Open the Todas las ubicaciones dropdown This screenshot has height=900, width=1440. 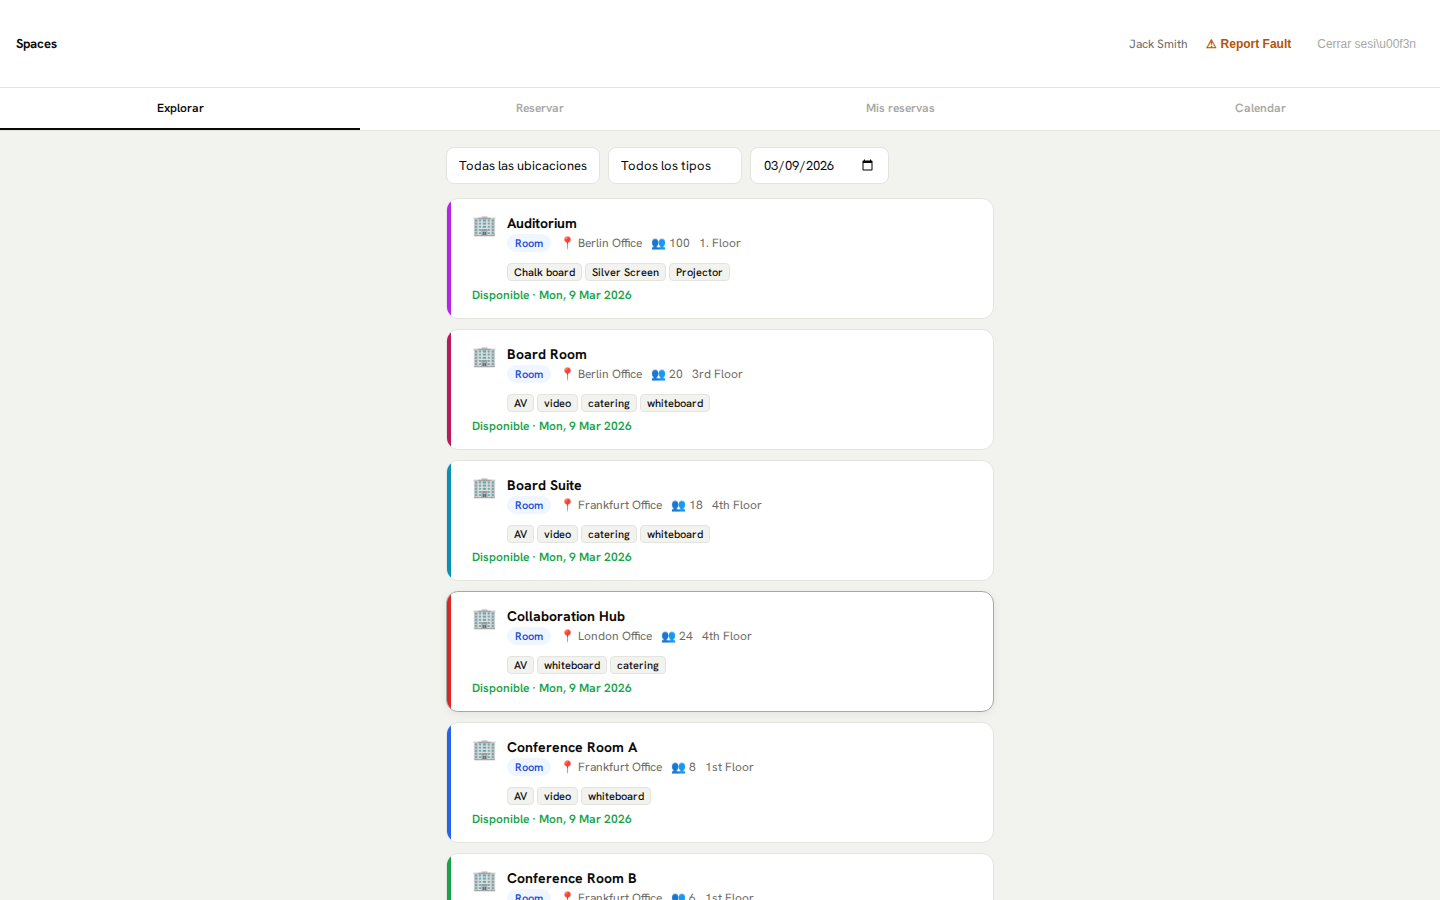pyautogui.click(x=522, y=166)
